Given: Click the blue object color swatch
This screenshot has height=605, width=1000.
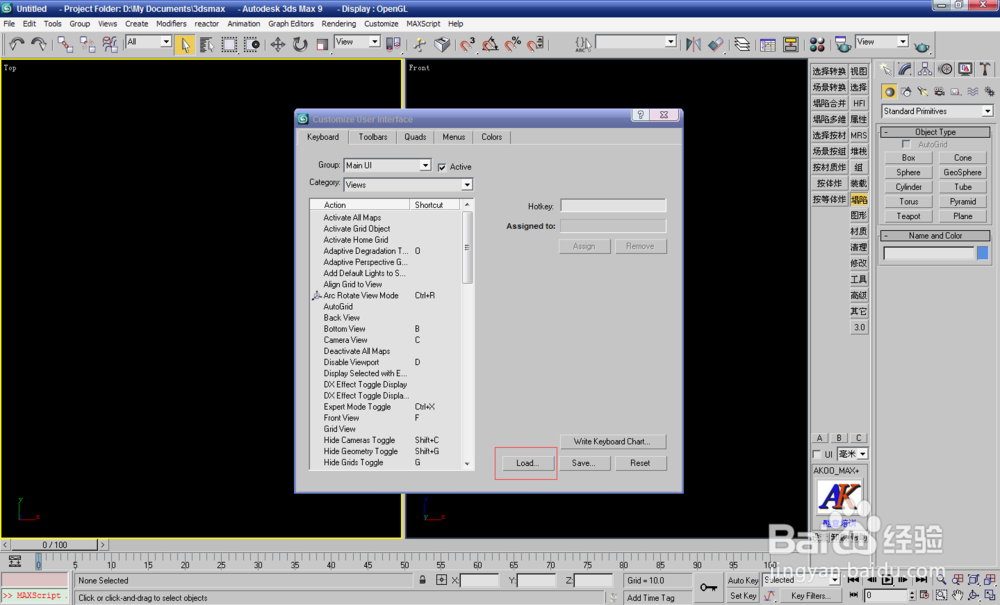Looking at the screenshot, I should pos(982,253).
